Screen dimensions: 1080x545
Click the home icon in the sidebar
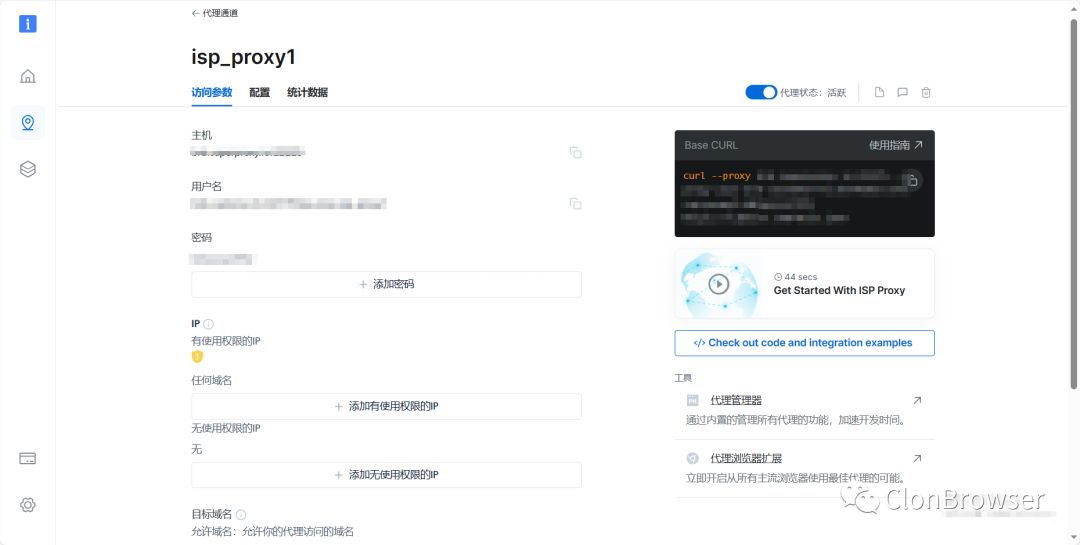pos(28,76)
